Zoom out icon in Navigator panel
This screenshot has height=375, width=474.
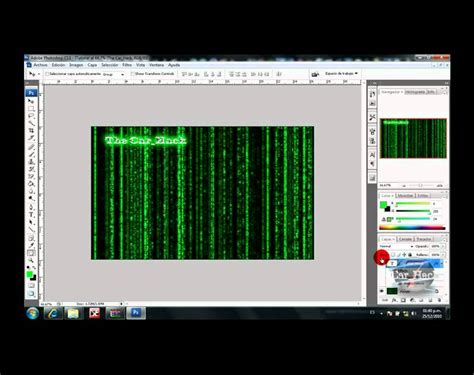(x=404, y=186)
